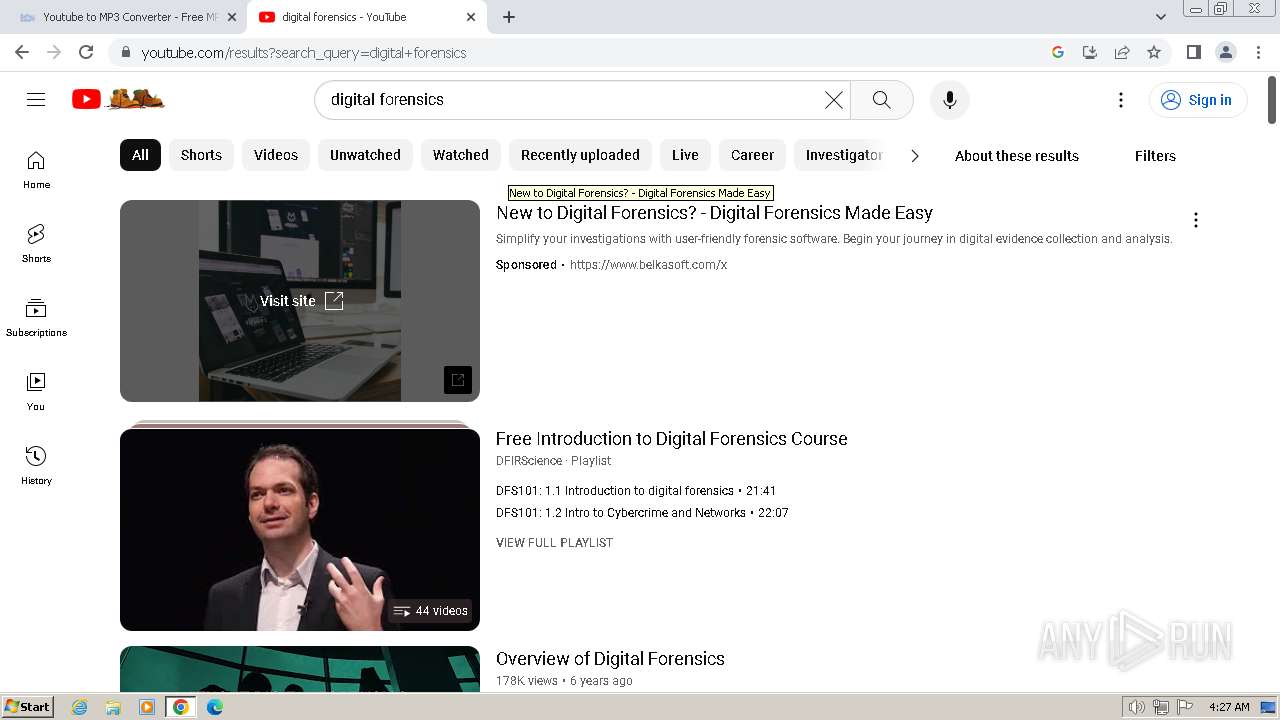Select the Career filter chip
Viewport: 1280px width, 720px height.
[752, 155]
